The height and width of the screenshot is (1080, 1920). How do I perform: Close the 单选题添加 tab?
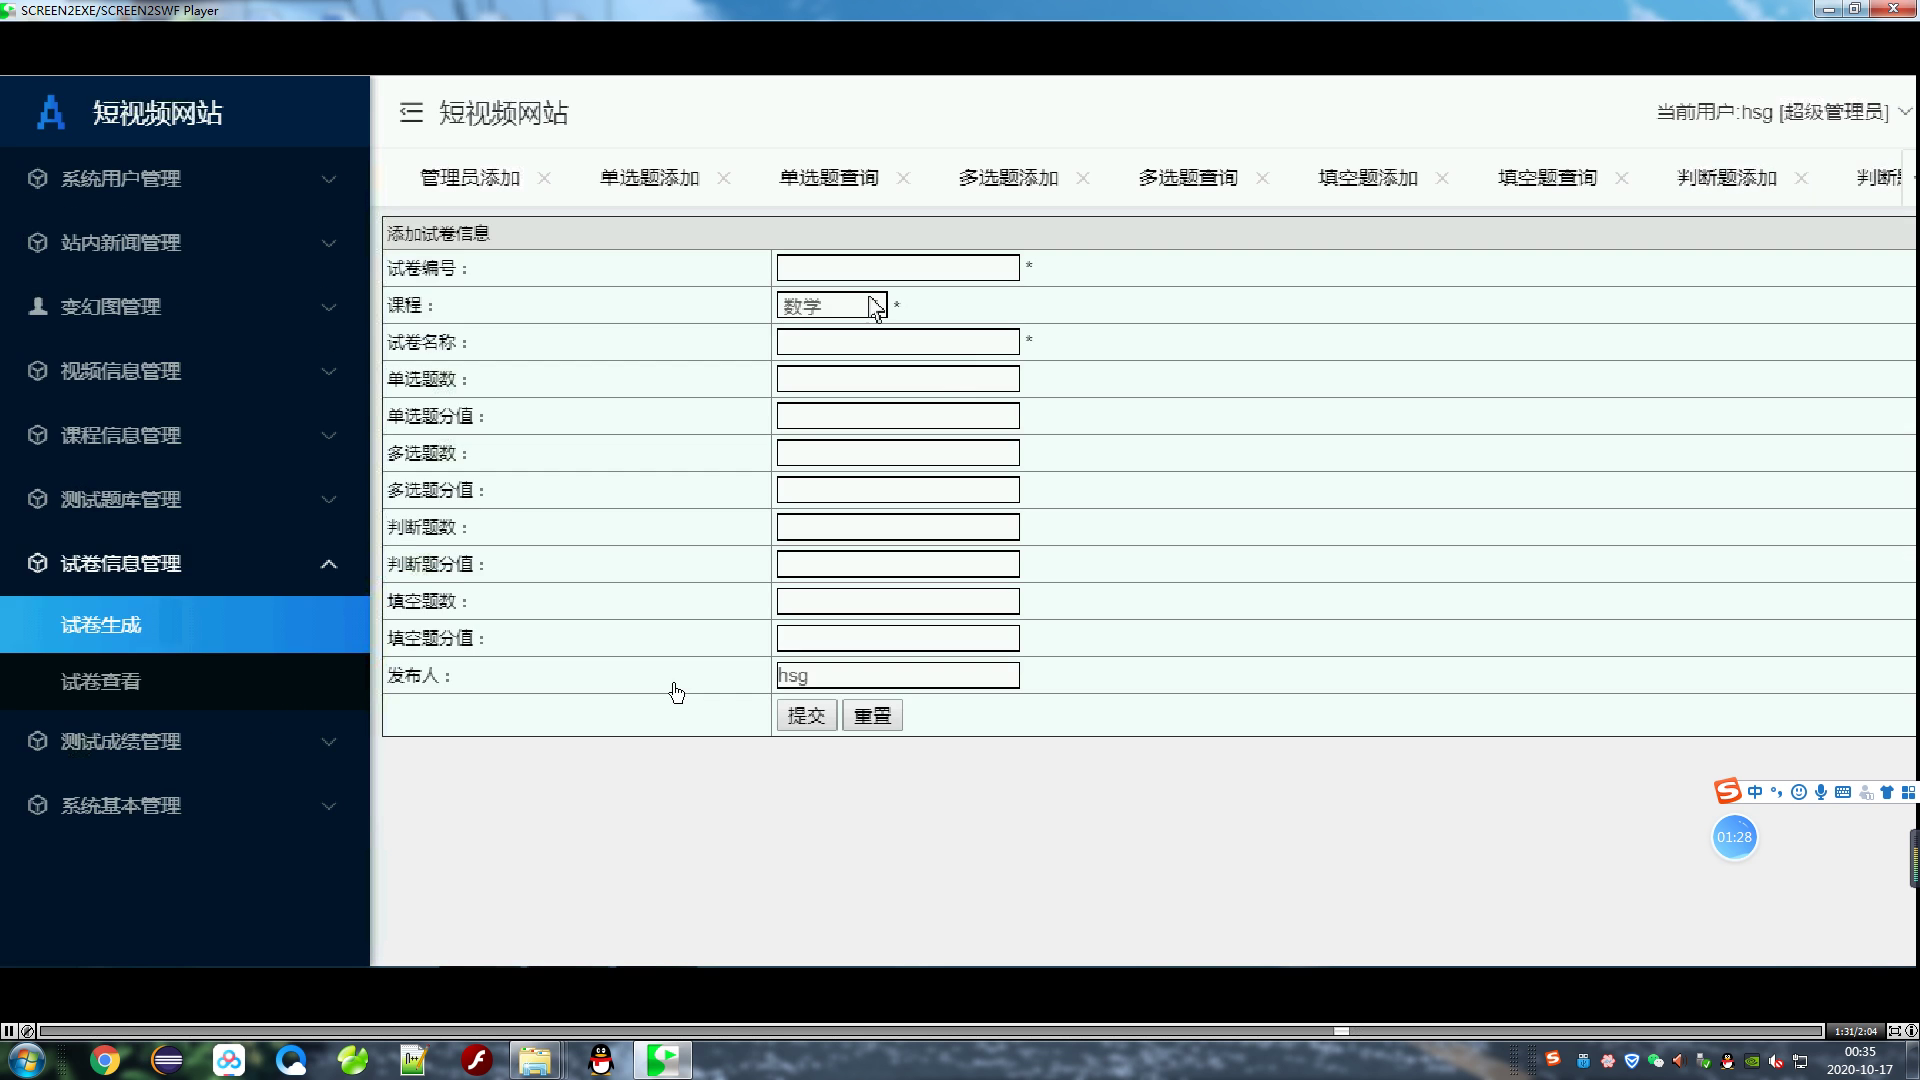[x=724, y=178]
